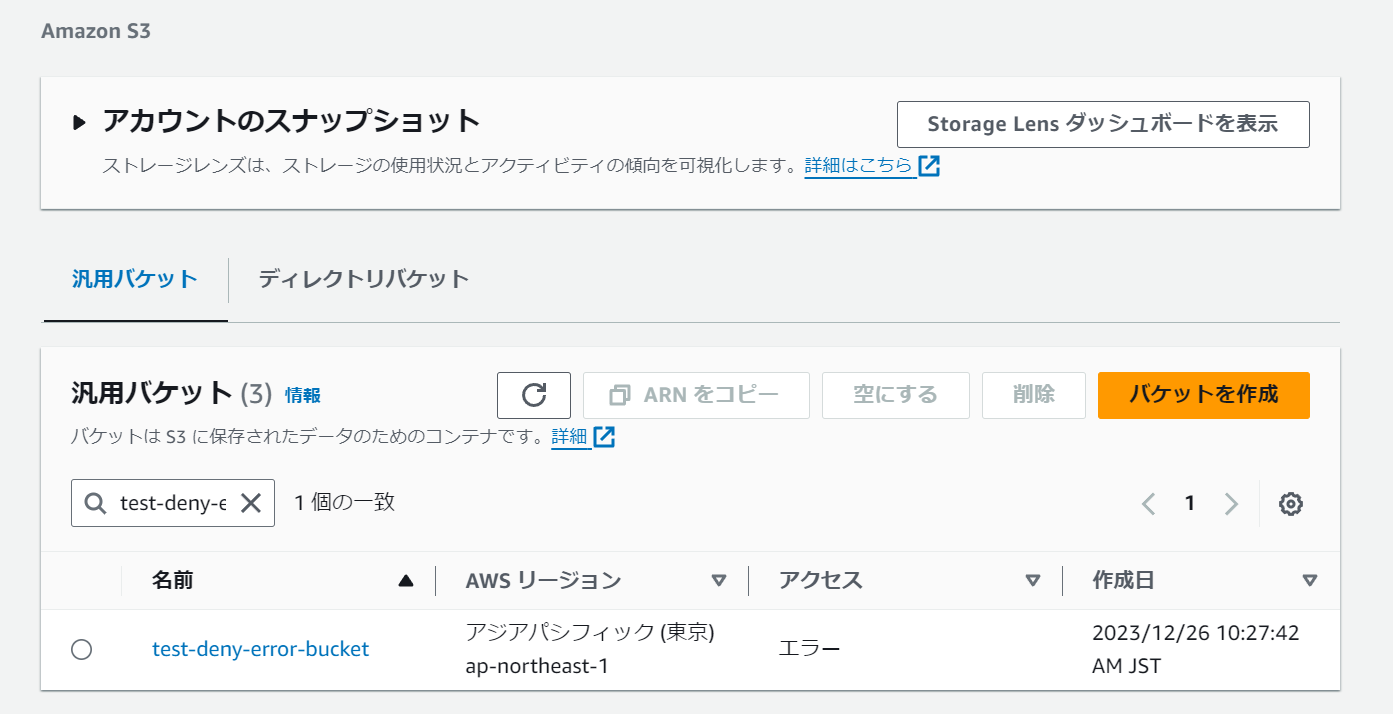This screenshot has width=1393, height=714.
Task: Clear the search field with X icon
Action: click(x=250, y=503)
